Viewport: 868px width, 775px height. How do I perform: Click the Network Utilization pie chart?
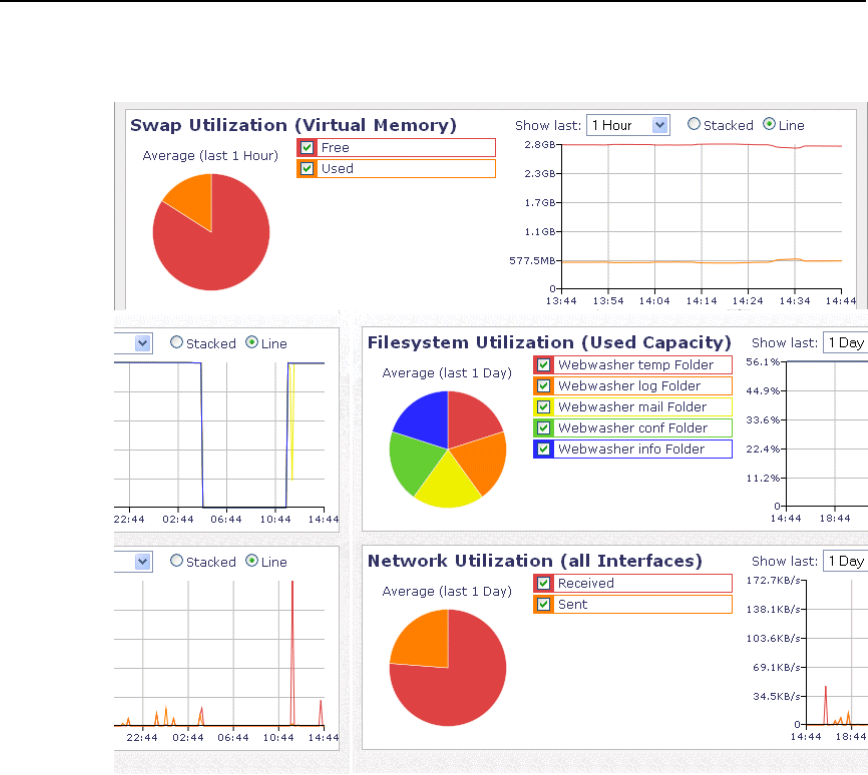click(448, 668)
